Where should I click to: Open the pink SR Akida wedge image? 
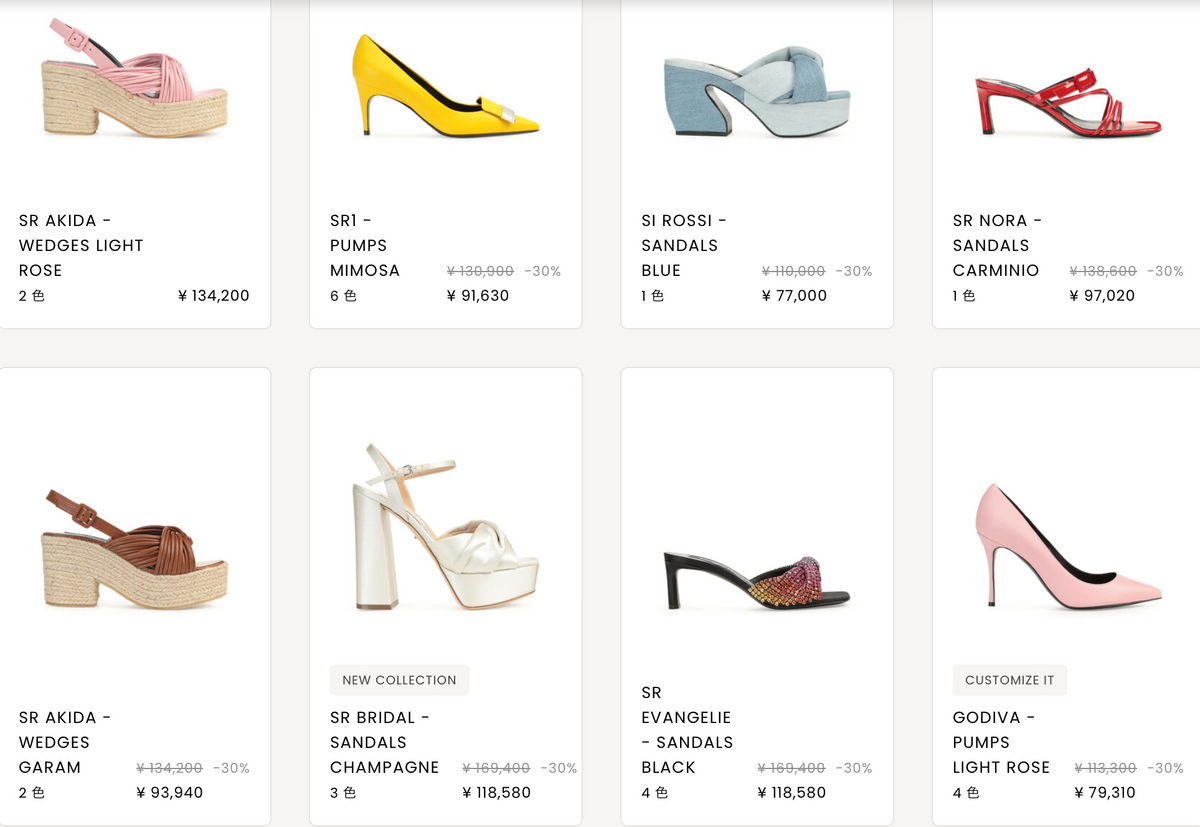click(134, 79)
